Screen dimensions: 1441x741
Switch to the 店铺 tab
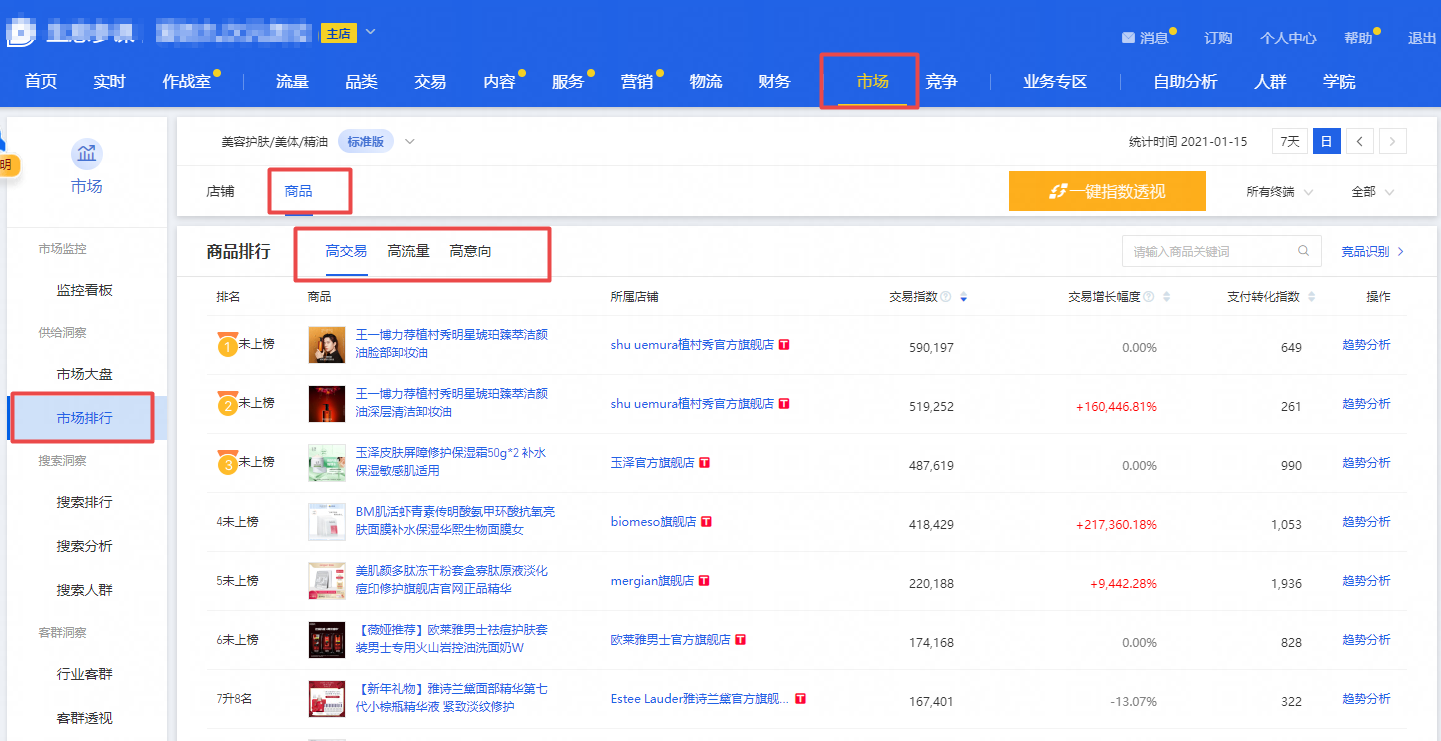[x=220, y=191]
